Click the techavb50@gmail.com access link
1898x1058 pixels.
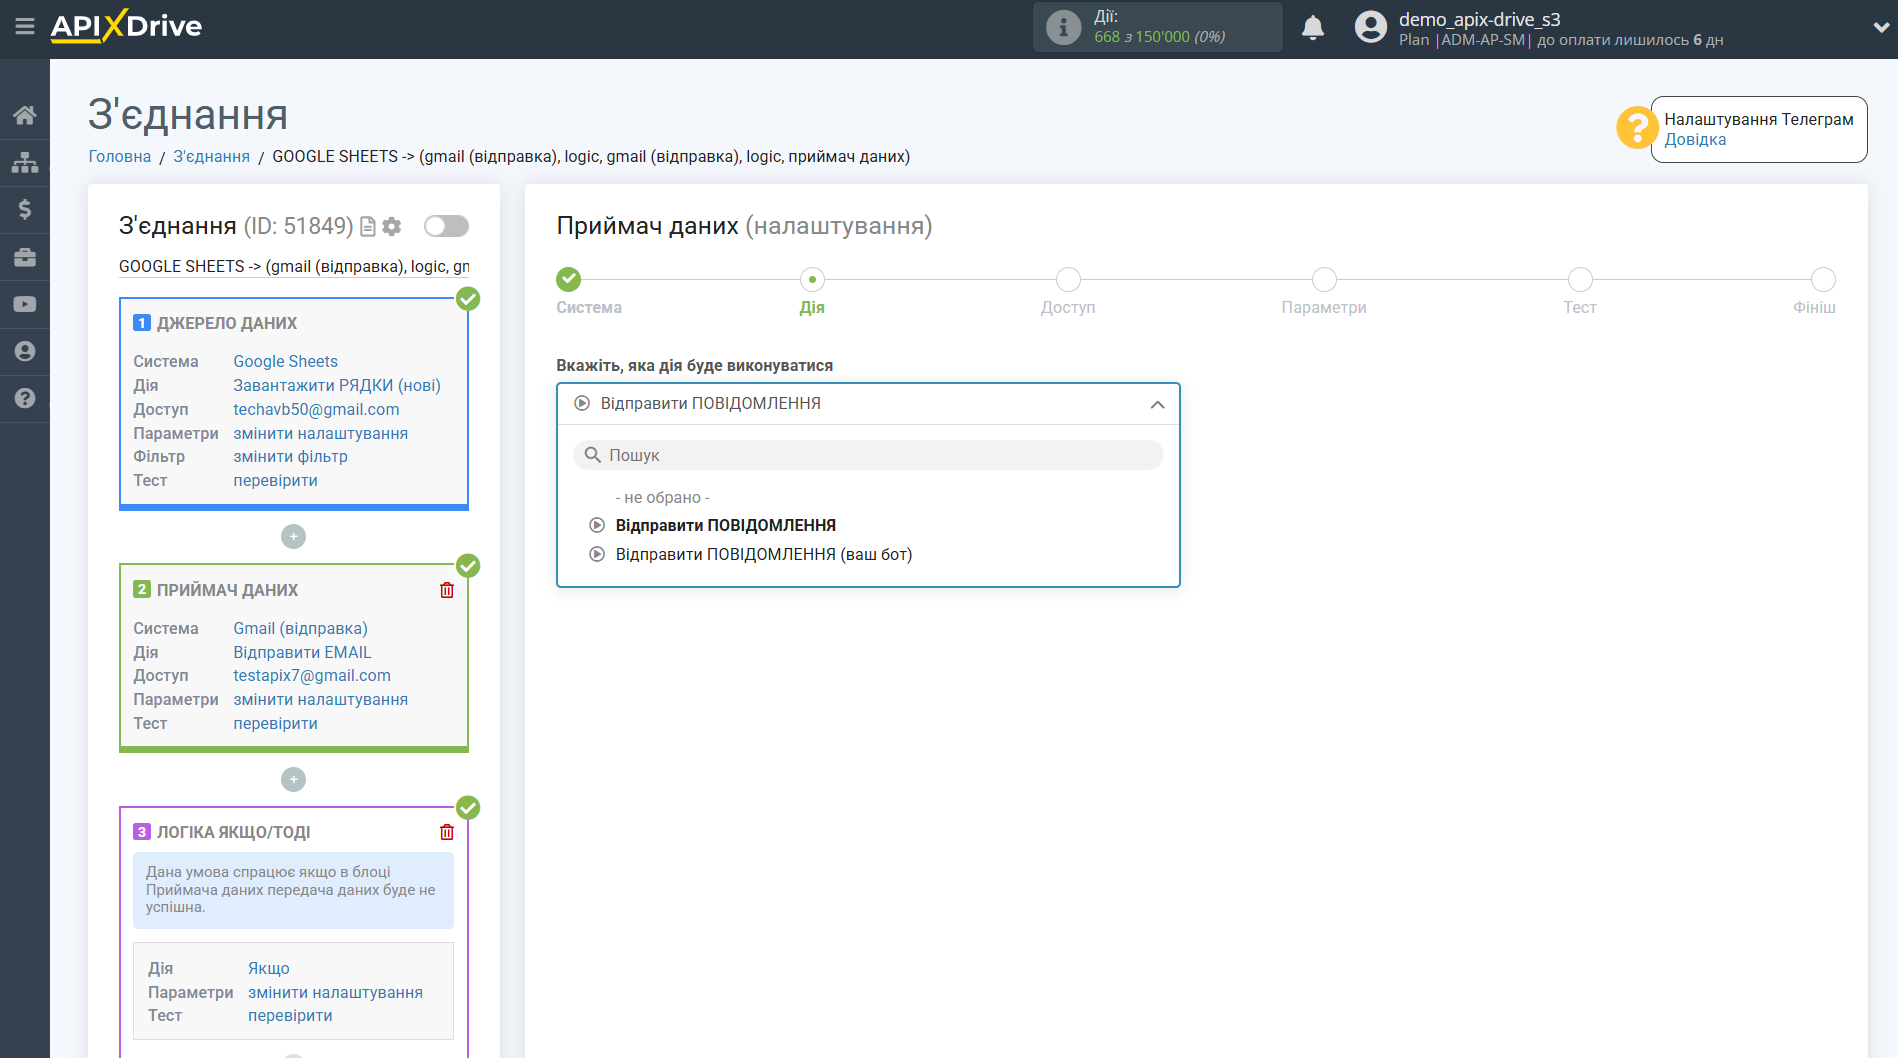pyautogui.click(x=316, y=409)
